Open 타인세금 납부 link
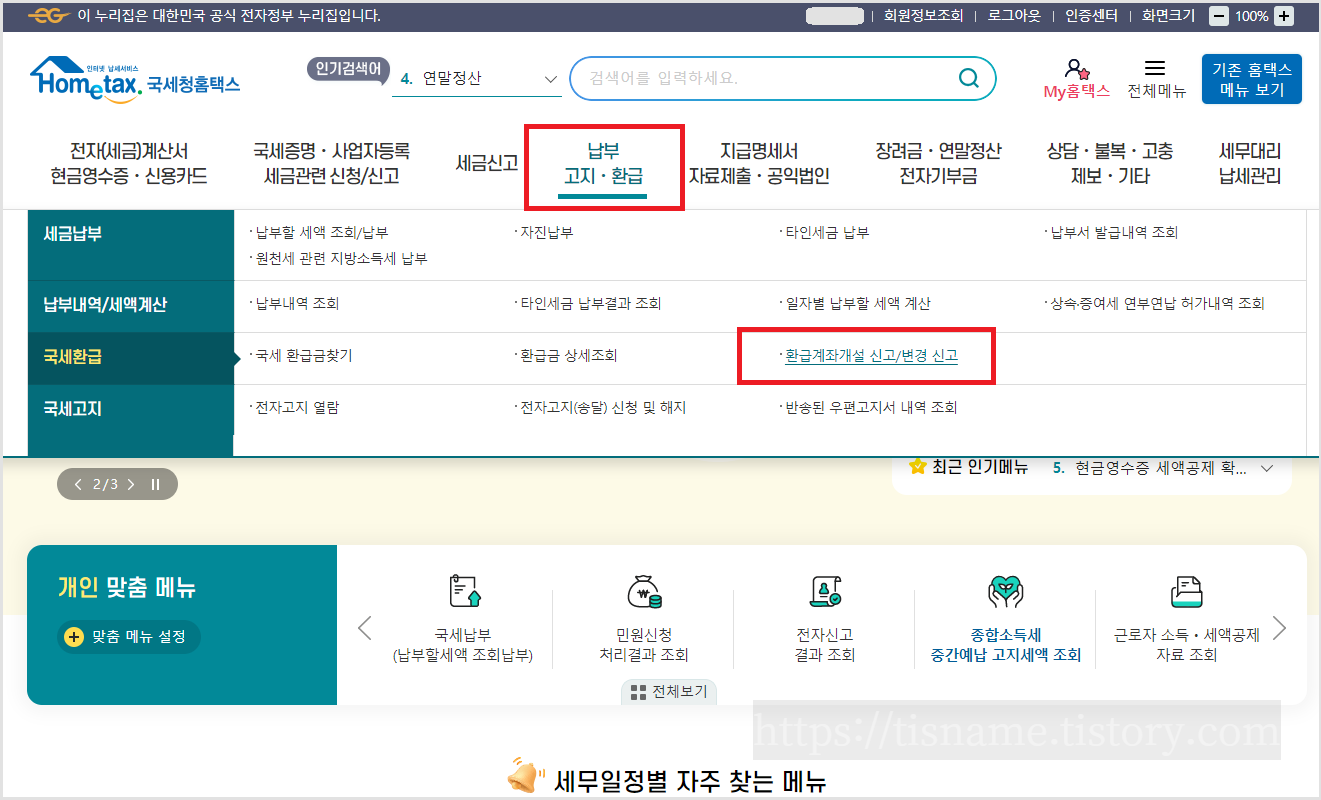 [827, 233]
